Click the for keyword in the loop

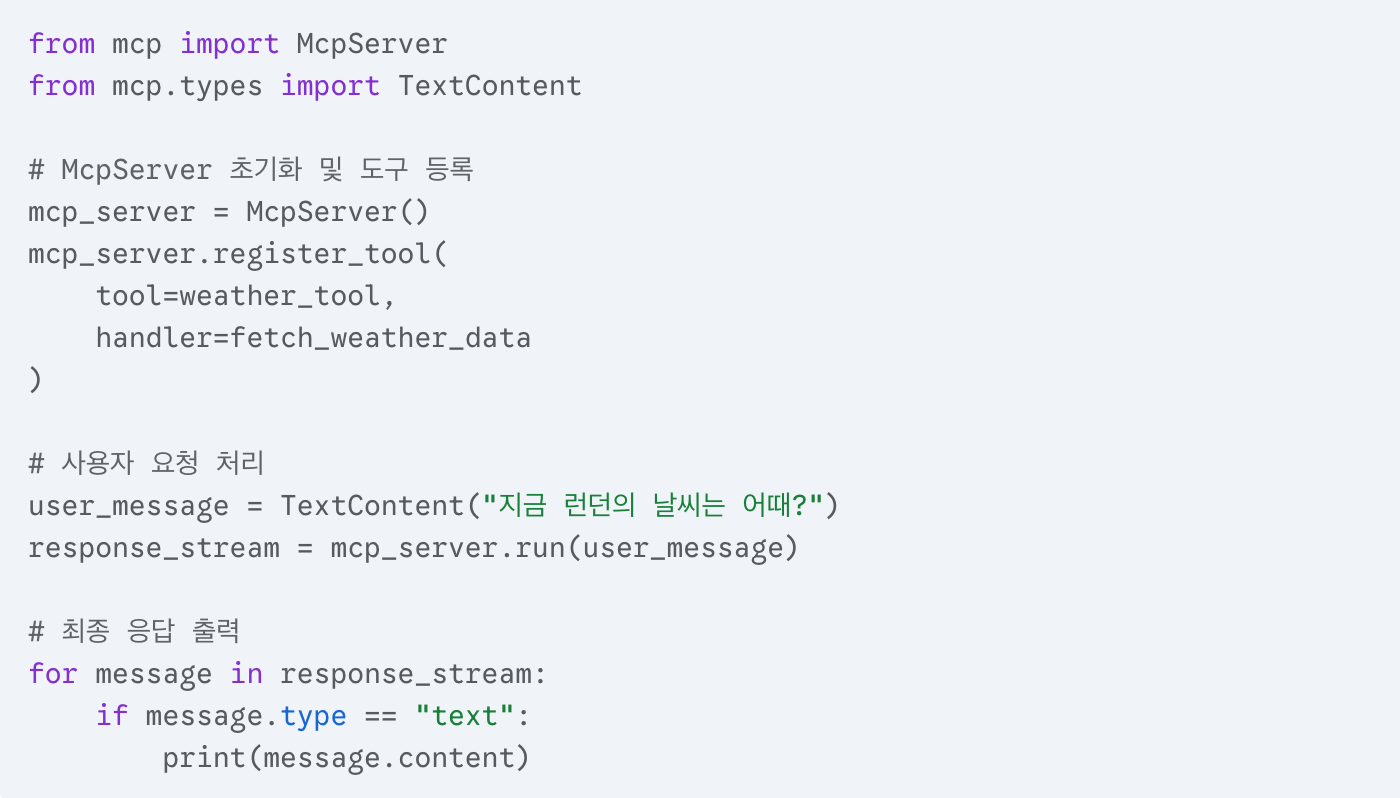coord(53,674)
